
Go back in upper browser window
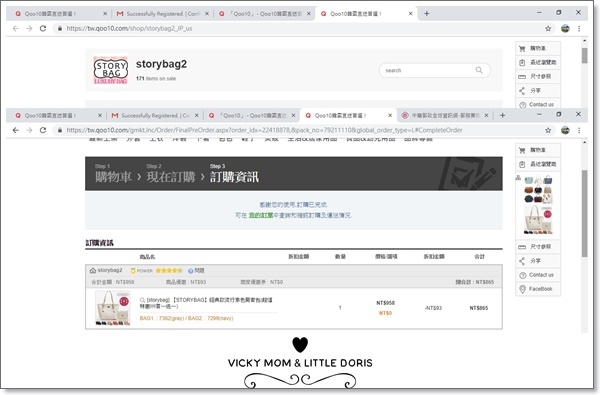click(16, 28)
